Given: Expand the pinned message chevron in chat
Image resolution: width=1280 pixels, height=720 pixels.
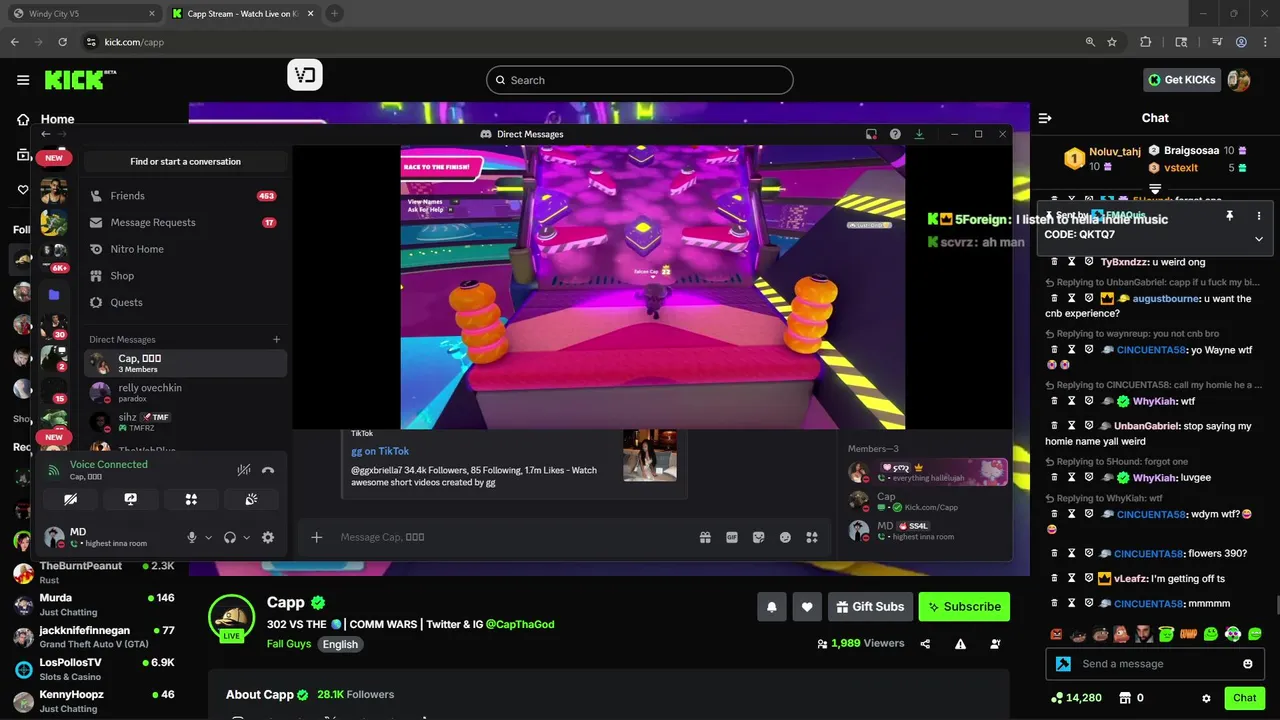Looking at the screenshot, I should point(1259,238).
